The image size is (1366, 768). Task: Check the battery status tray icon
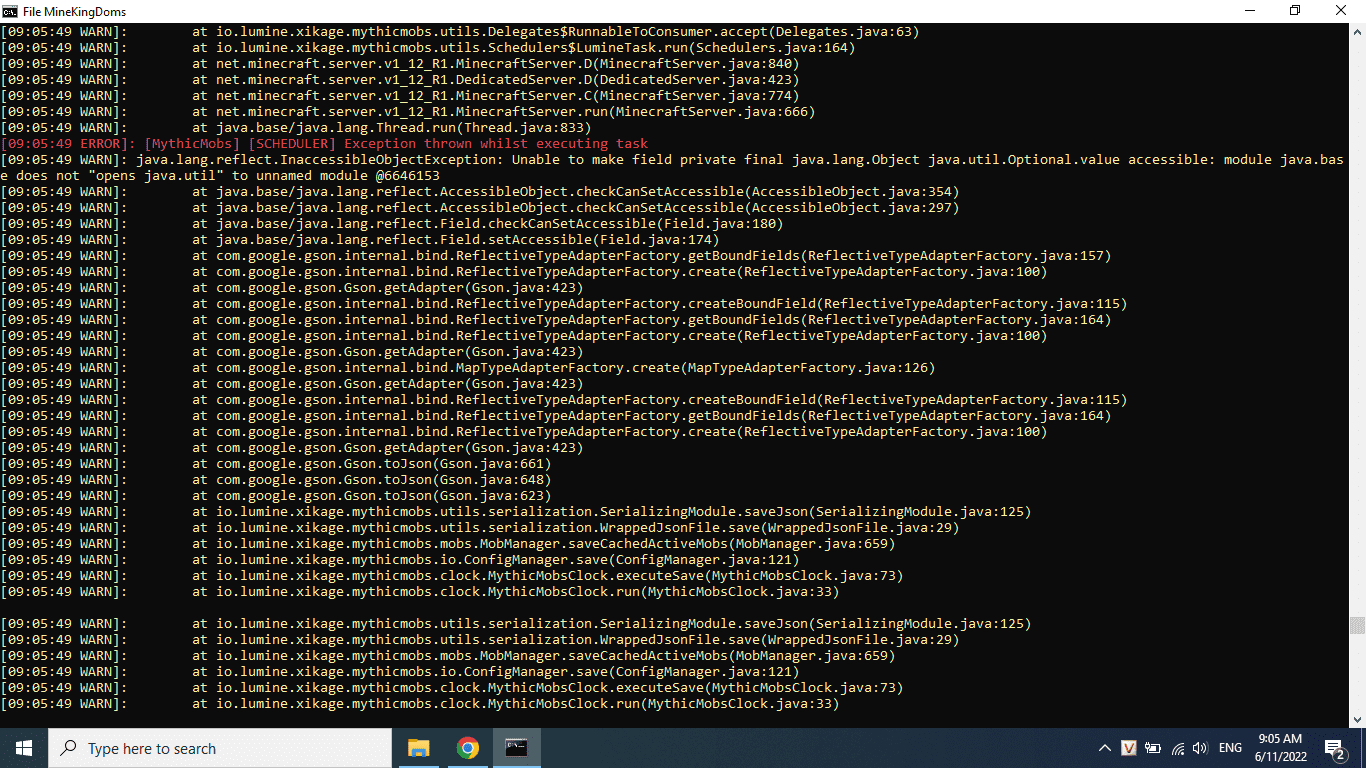point(1153,748)
